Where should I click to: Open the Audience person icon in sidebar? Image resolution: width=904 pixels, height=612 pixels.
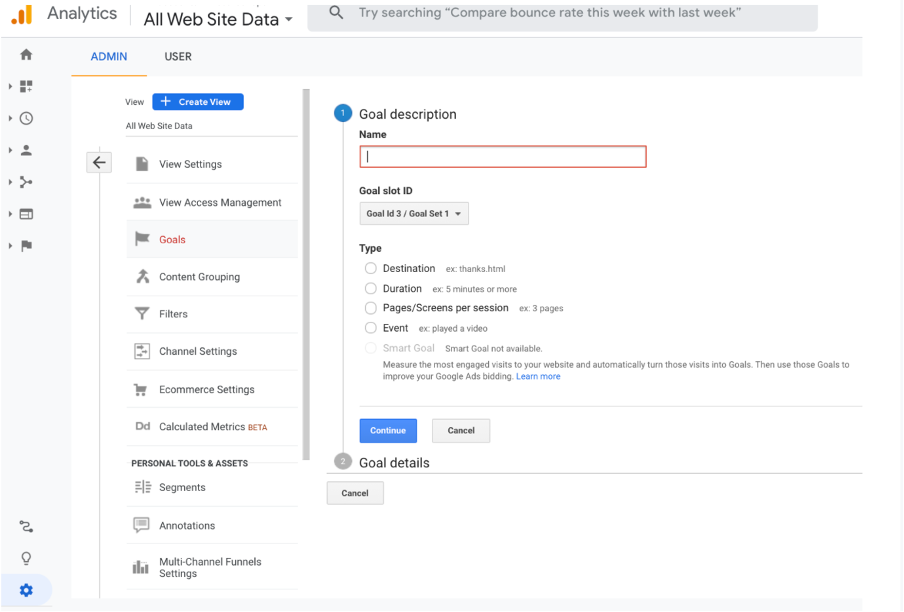pos(26,150)
